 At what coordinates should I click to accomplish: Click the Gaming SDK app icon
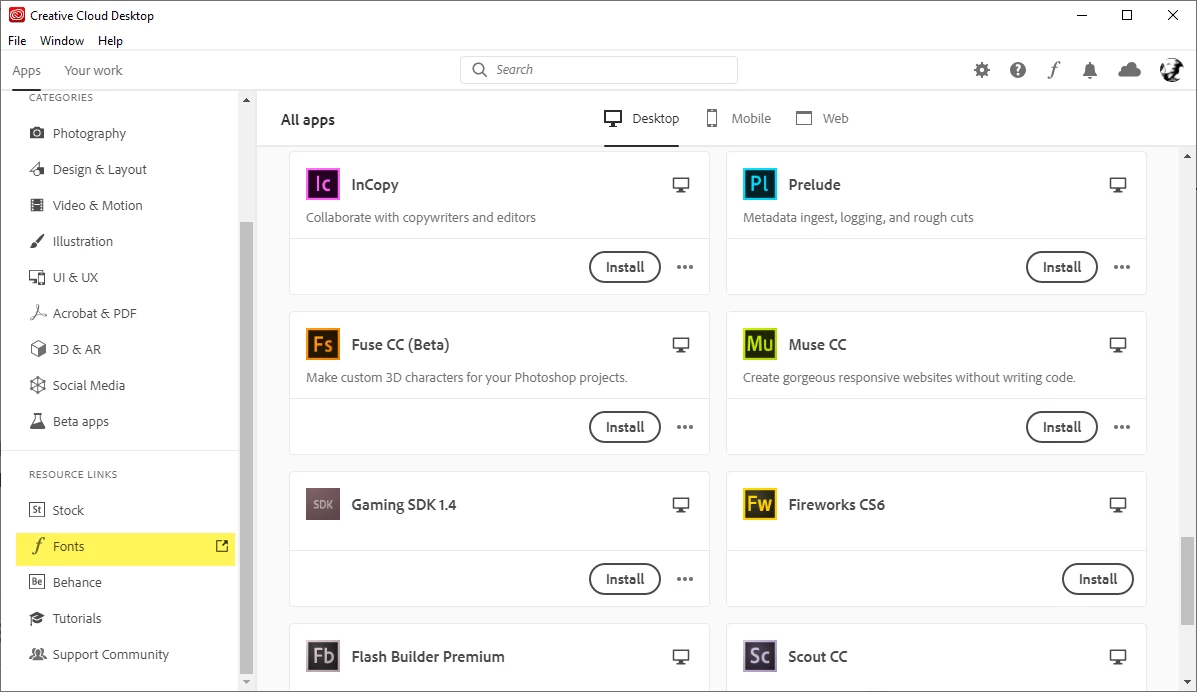point(323,504)
